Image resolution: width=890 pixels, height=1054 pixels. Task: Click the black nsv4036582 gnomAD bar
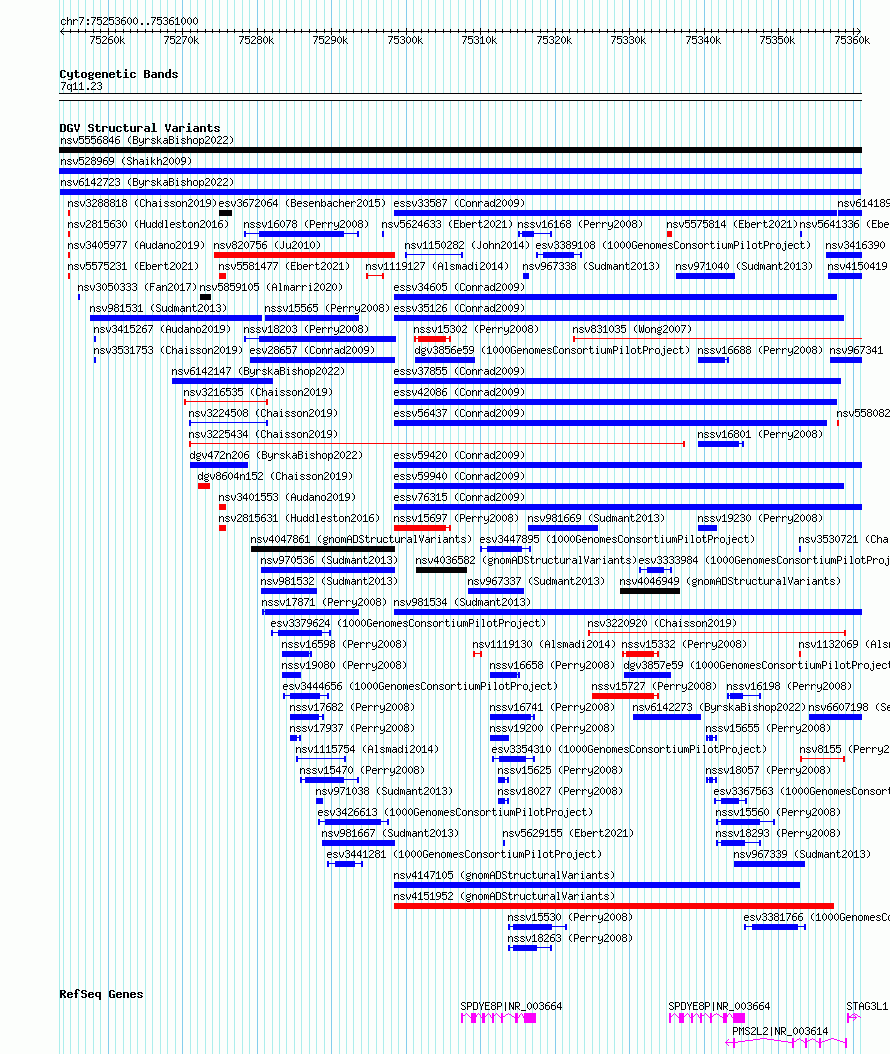441,570
